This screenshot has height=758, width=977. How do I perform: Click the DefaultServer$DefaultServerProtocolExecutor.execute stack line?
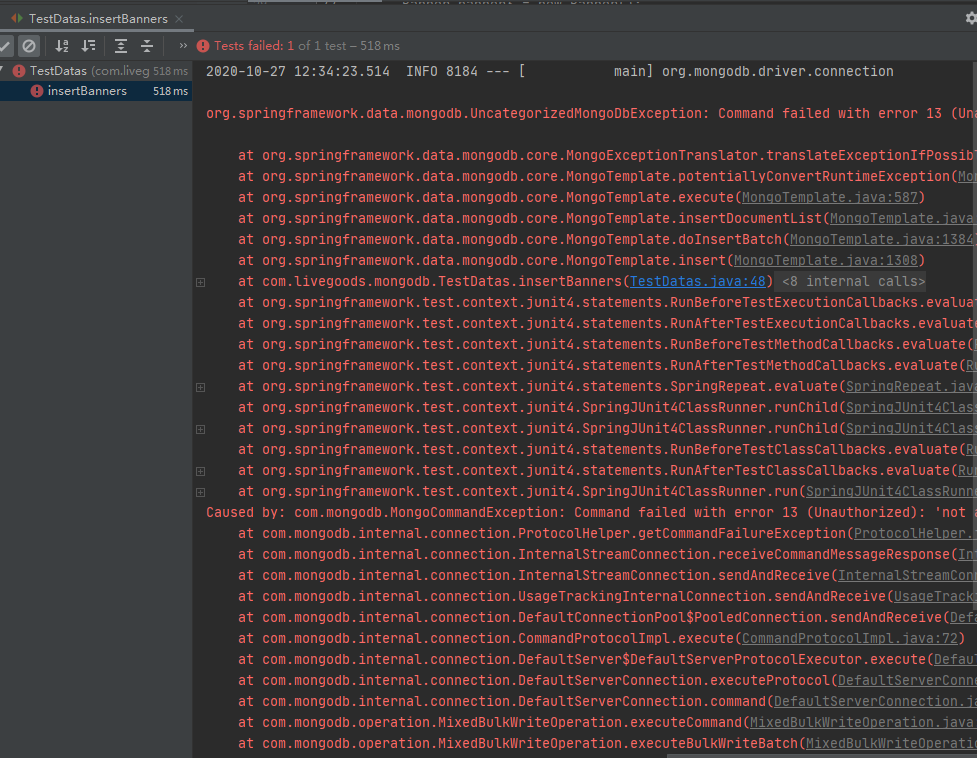point(608,660)
